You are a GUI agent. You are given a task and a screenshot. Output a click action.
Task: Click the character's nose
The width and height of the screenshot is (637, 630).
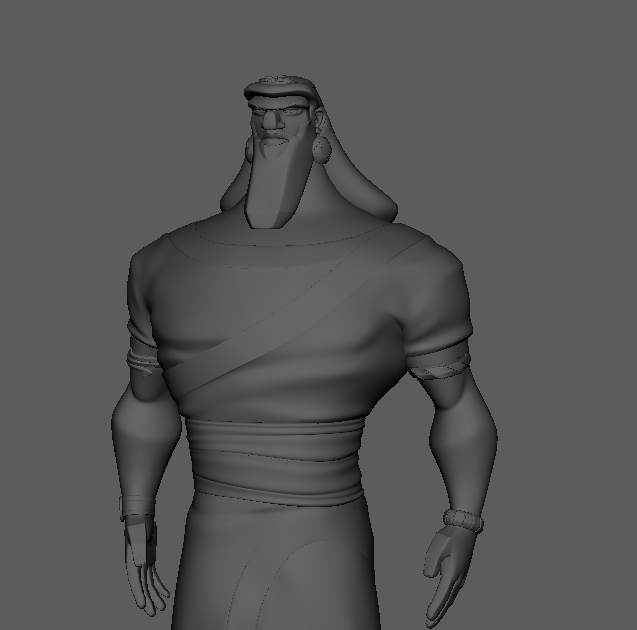pyautogui.click(x=273, y=125)
